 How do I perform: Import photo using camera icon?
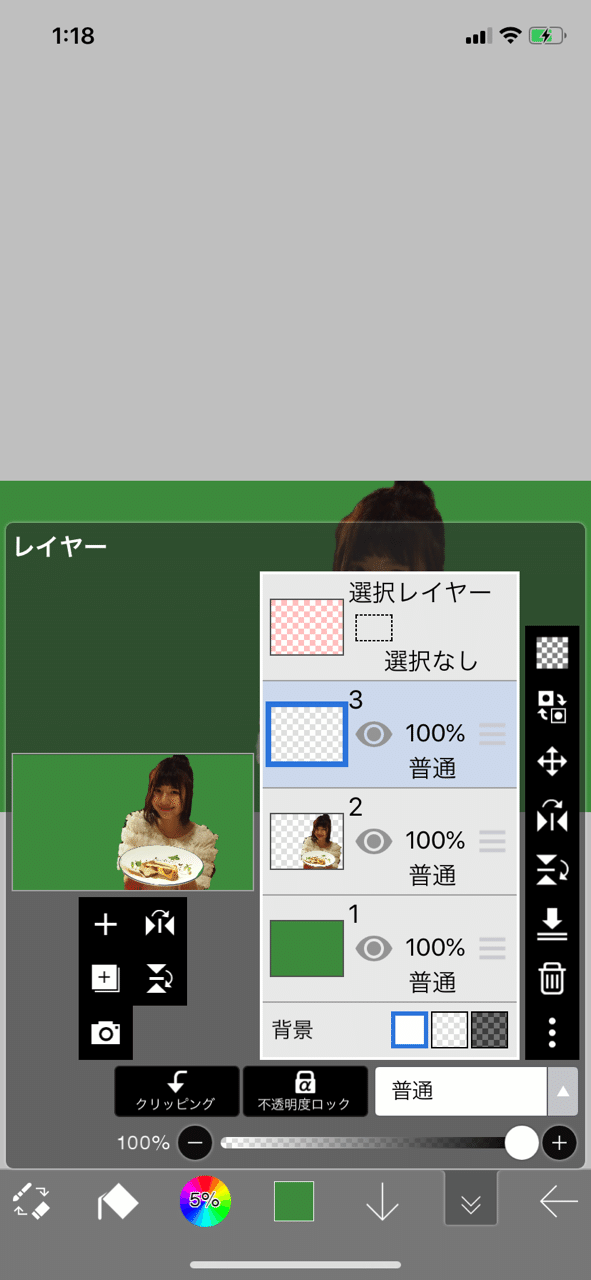105,1033
